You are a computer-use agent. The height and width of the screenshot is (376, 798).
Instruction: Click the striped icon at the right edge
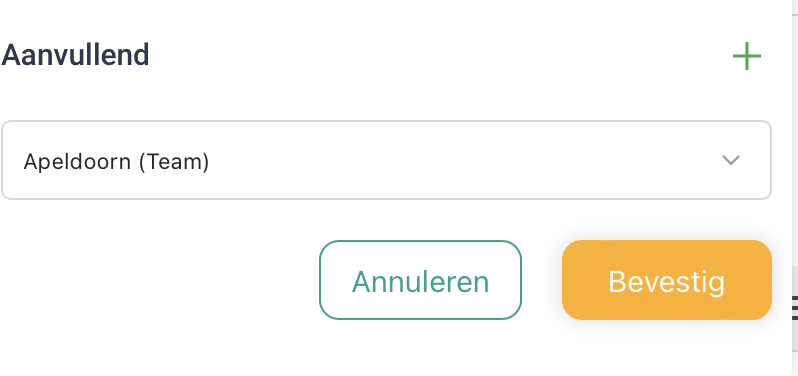click(795, 308)
